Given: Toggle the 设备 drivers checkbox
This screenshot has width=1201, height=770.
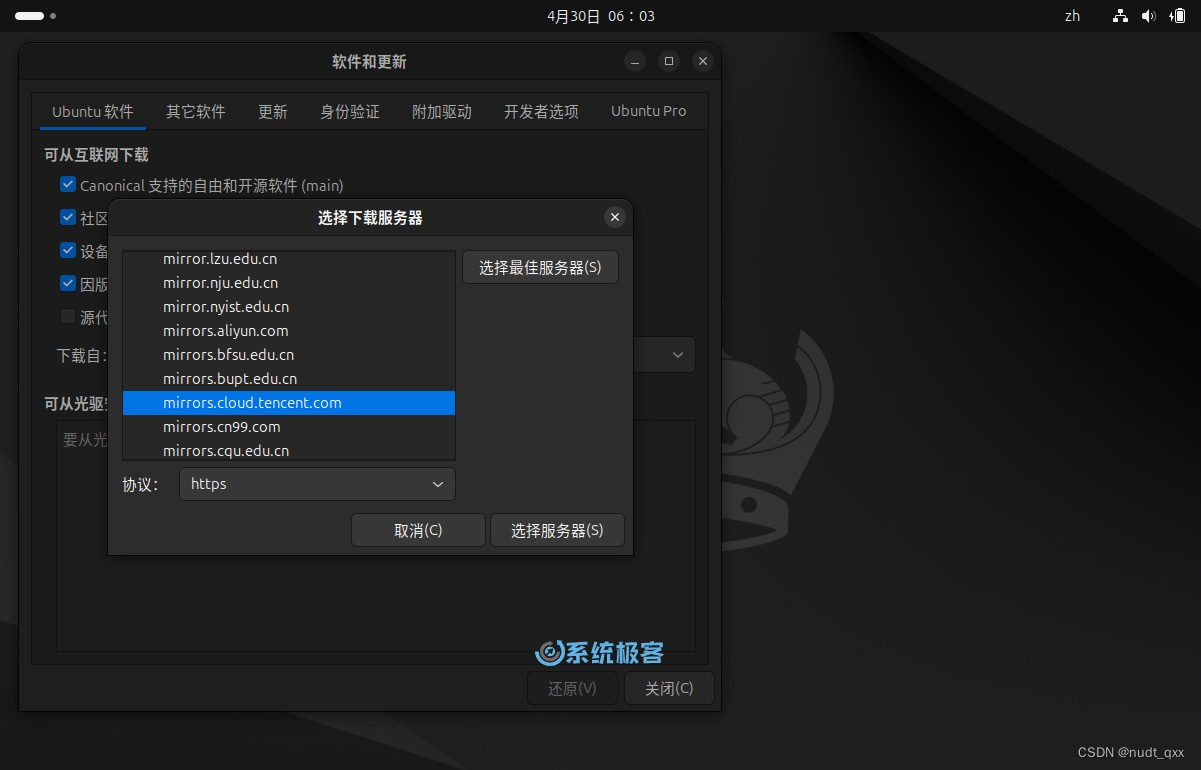Looking at the screenshot, I should (x=68, y=250).
